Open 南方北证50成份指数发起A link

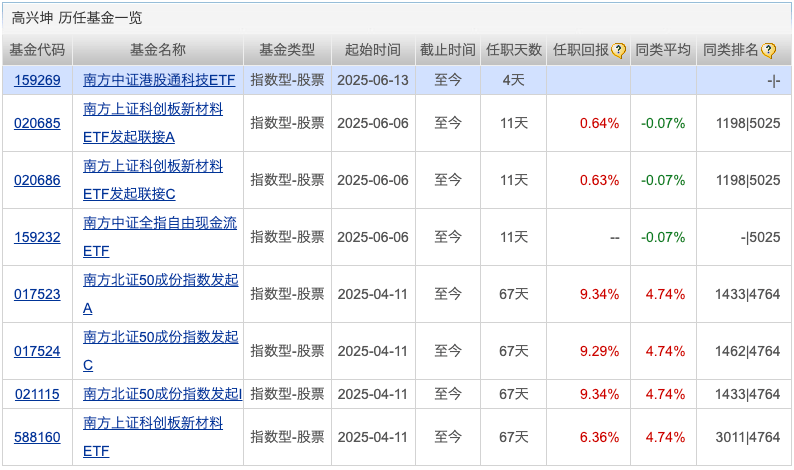coord(161,294)
